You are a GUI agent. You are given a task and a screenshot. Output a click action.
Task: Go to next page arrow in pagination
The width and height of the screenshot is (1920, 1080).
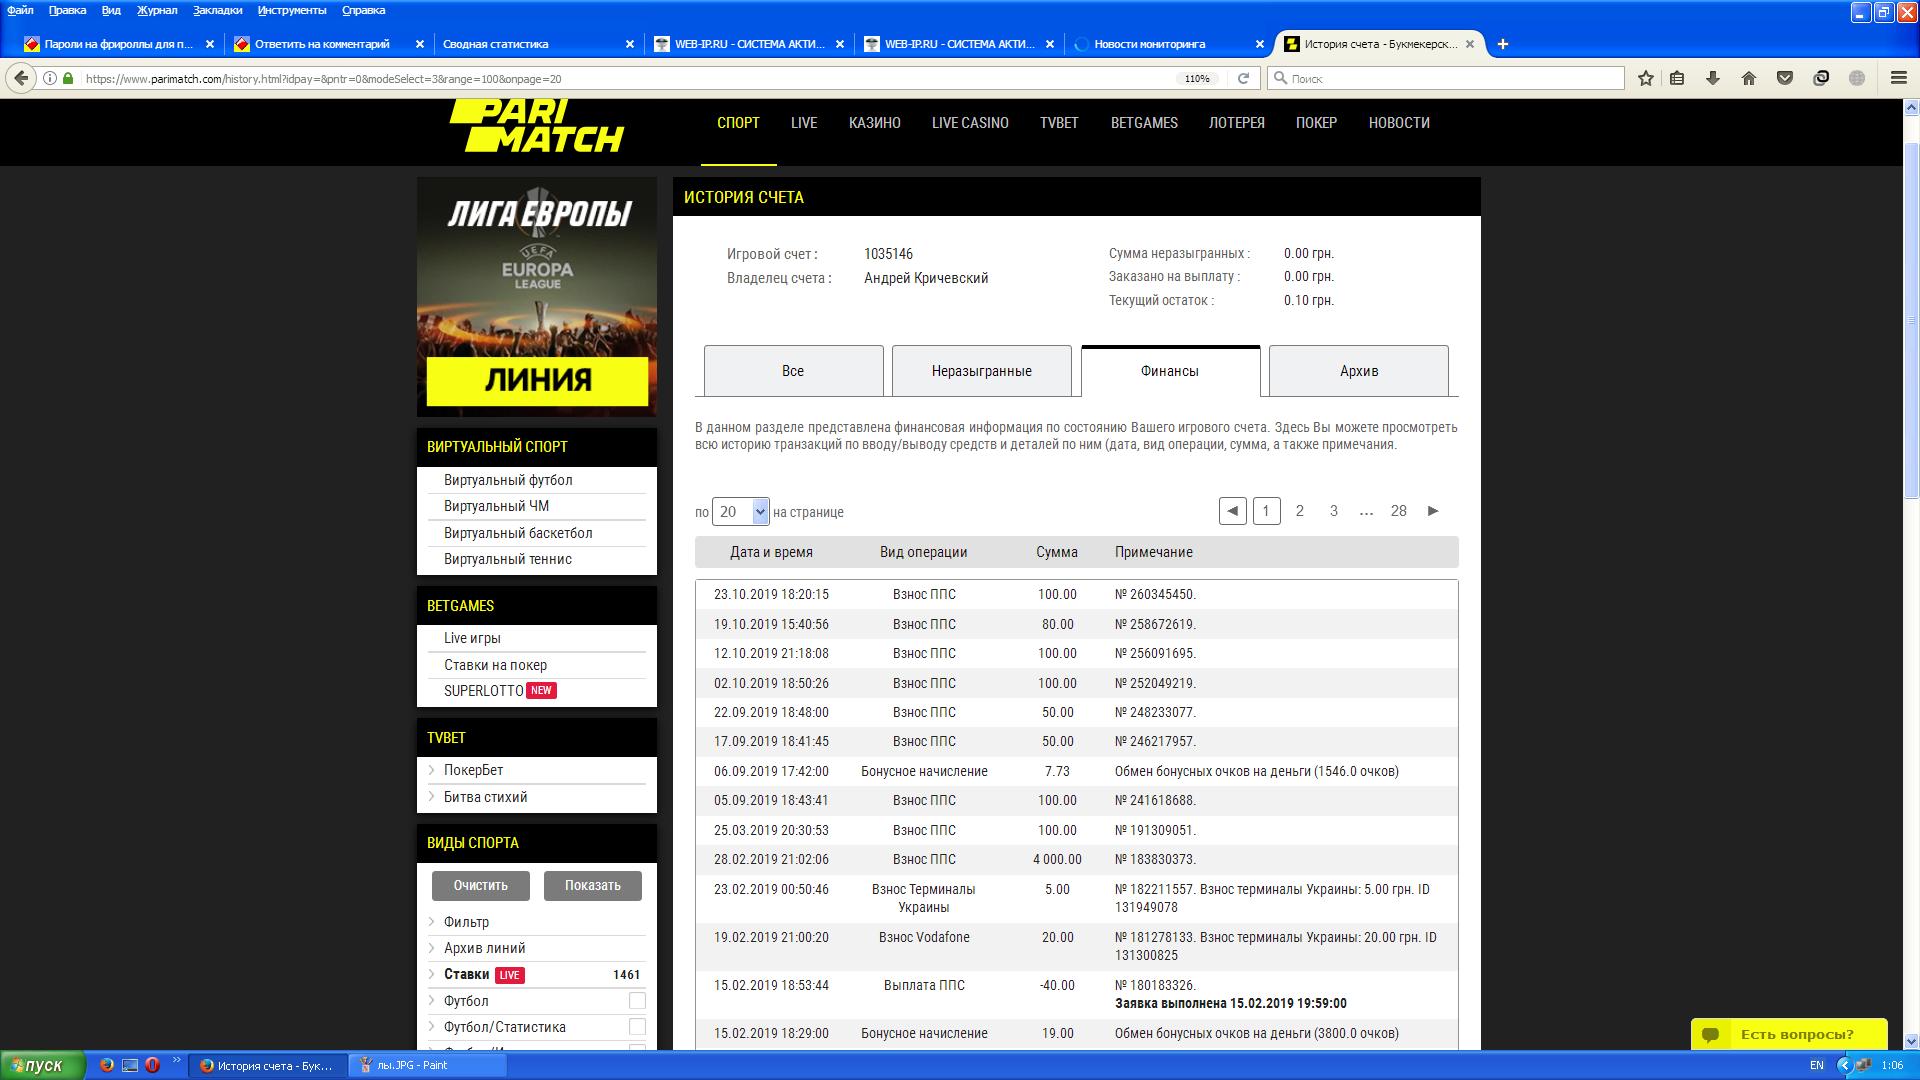(1433, 511)
